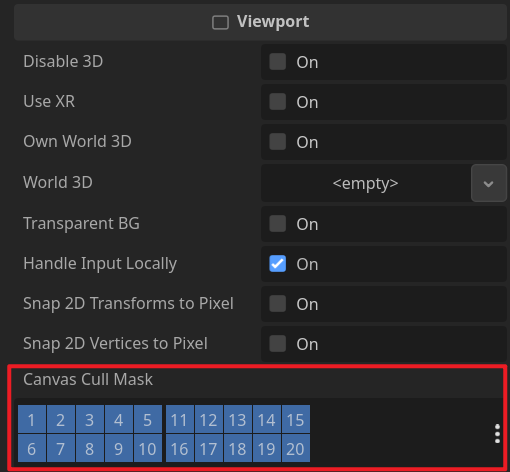Click the World 3D empty resource field

[x=366, y=183]
